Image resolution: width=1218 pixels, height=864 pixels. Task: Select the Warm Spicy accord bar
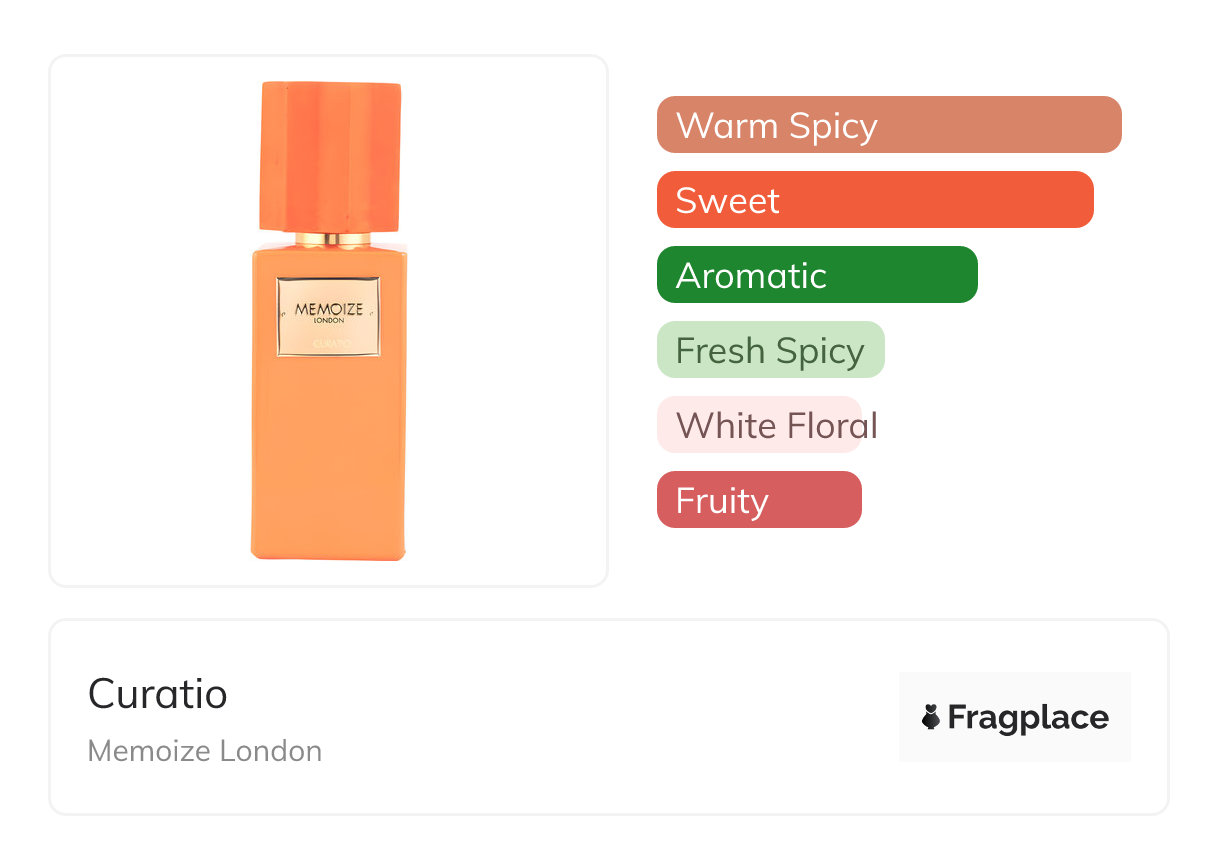pos(888,125)
